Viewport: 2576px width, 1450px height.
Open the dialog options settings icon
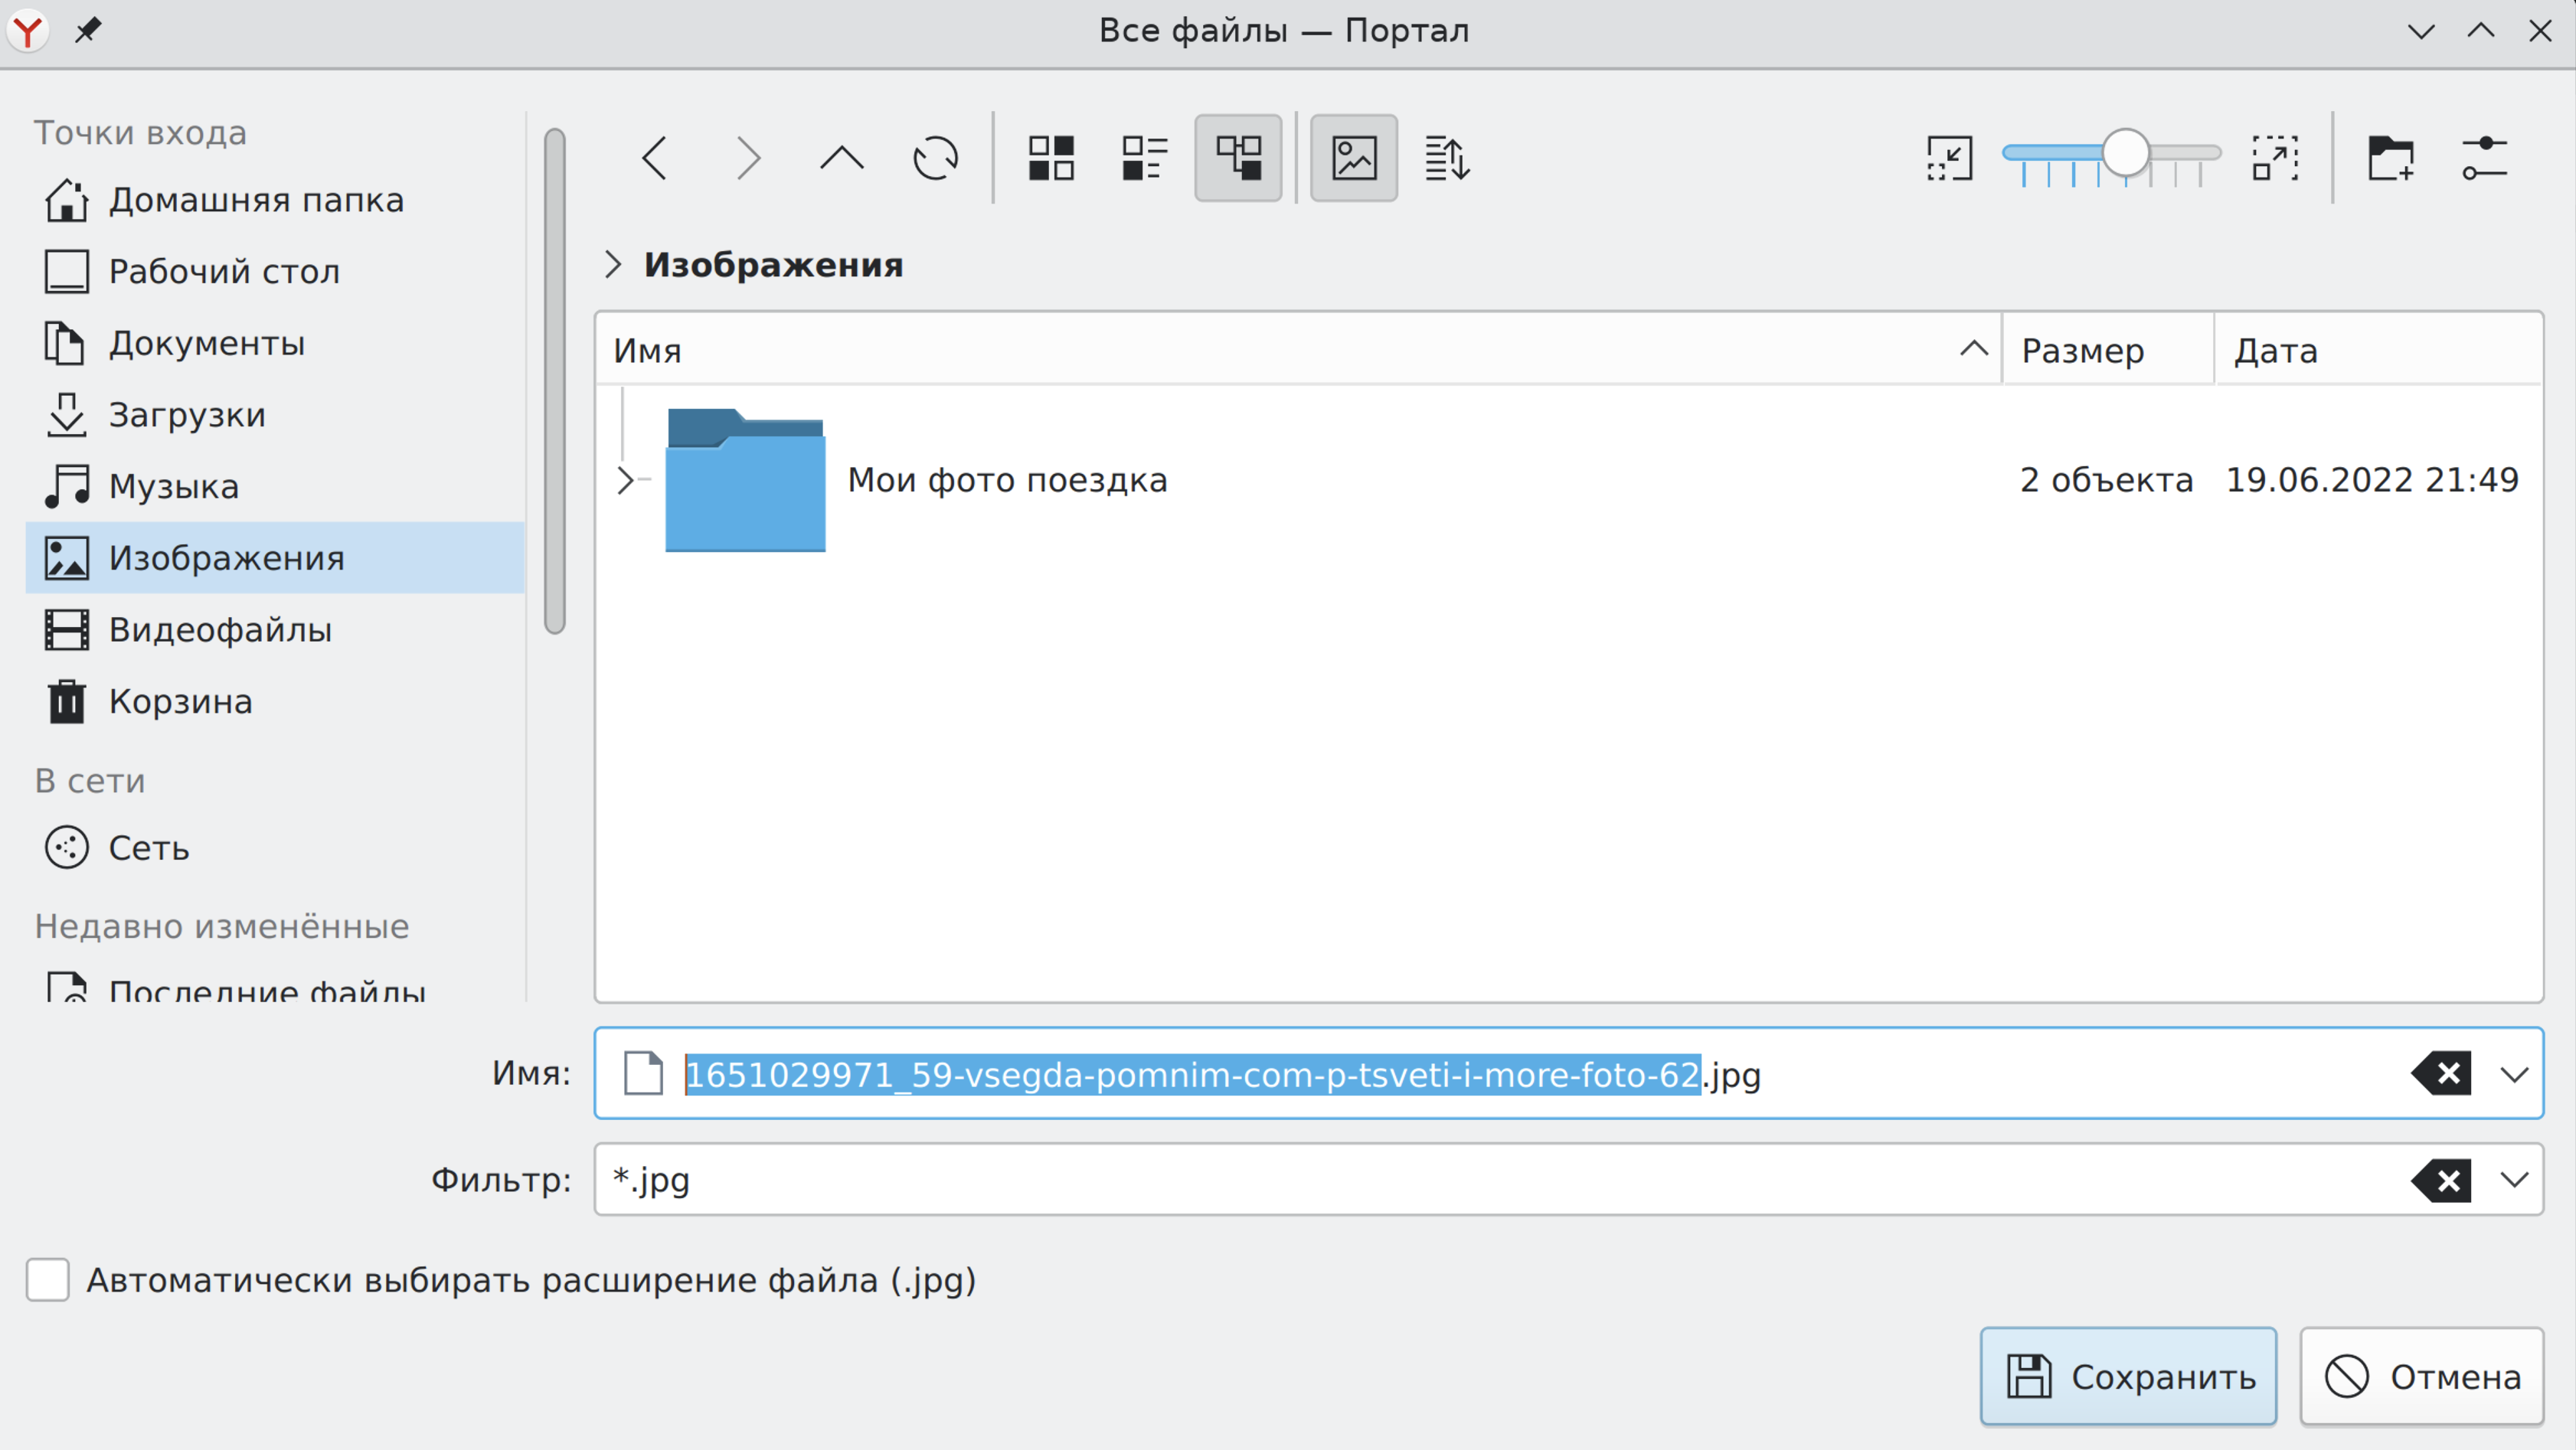[2484, 158]
